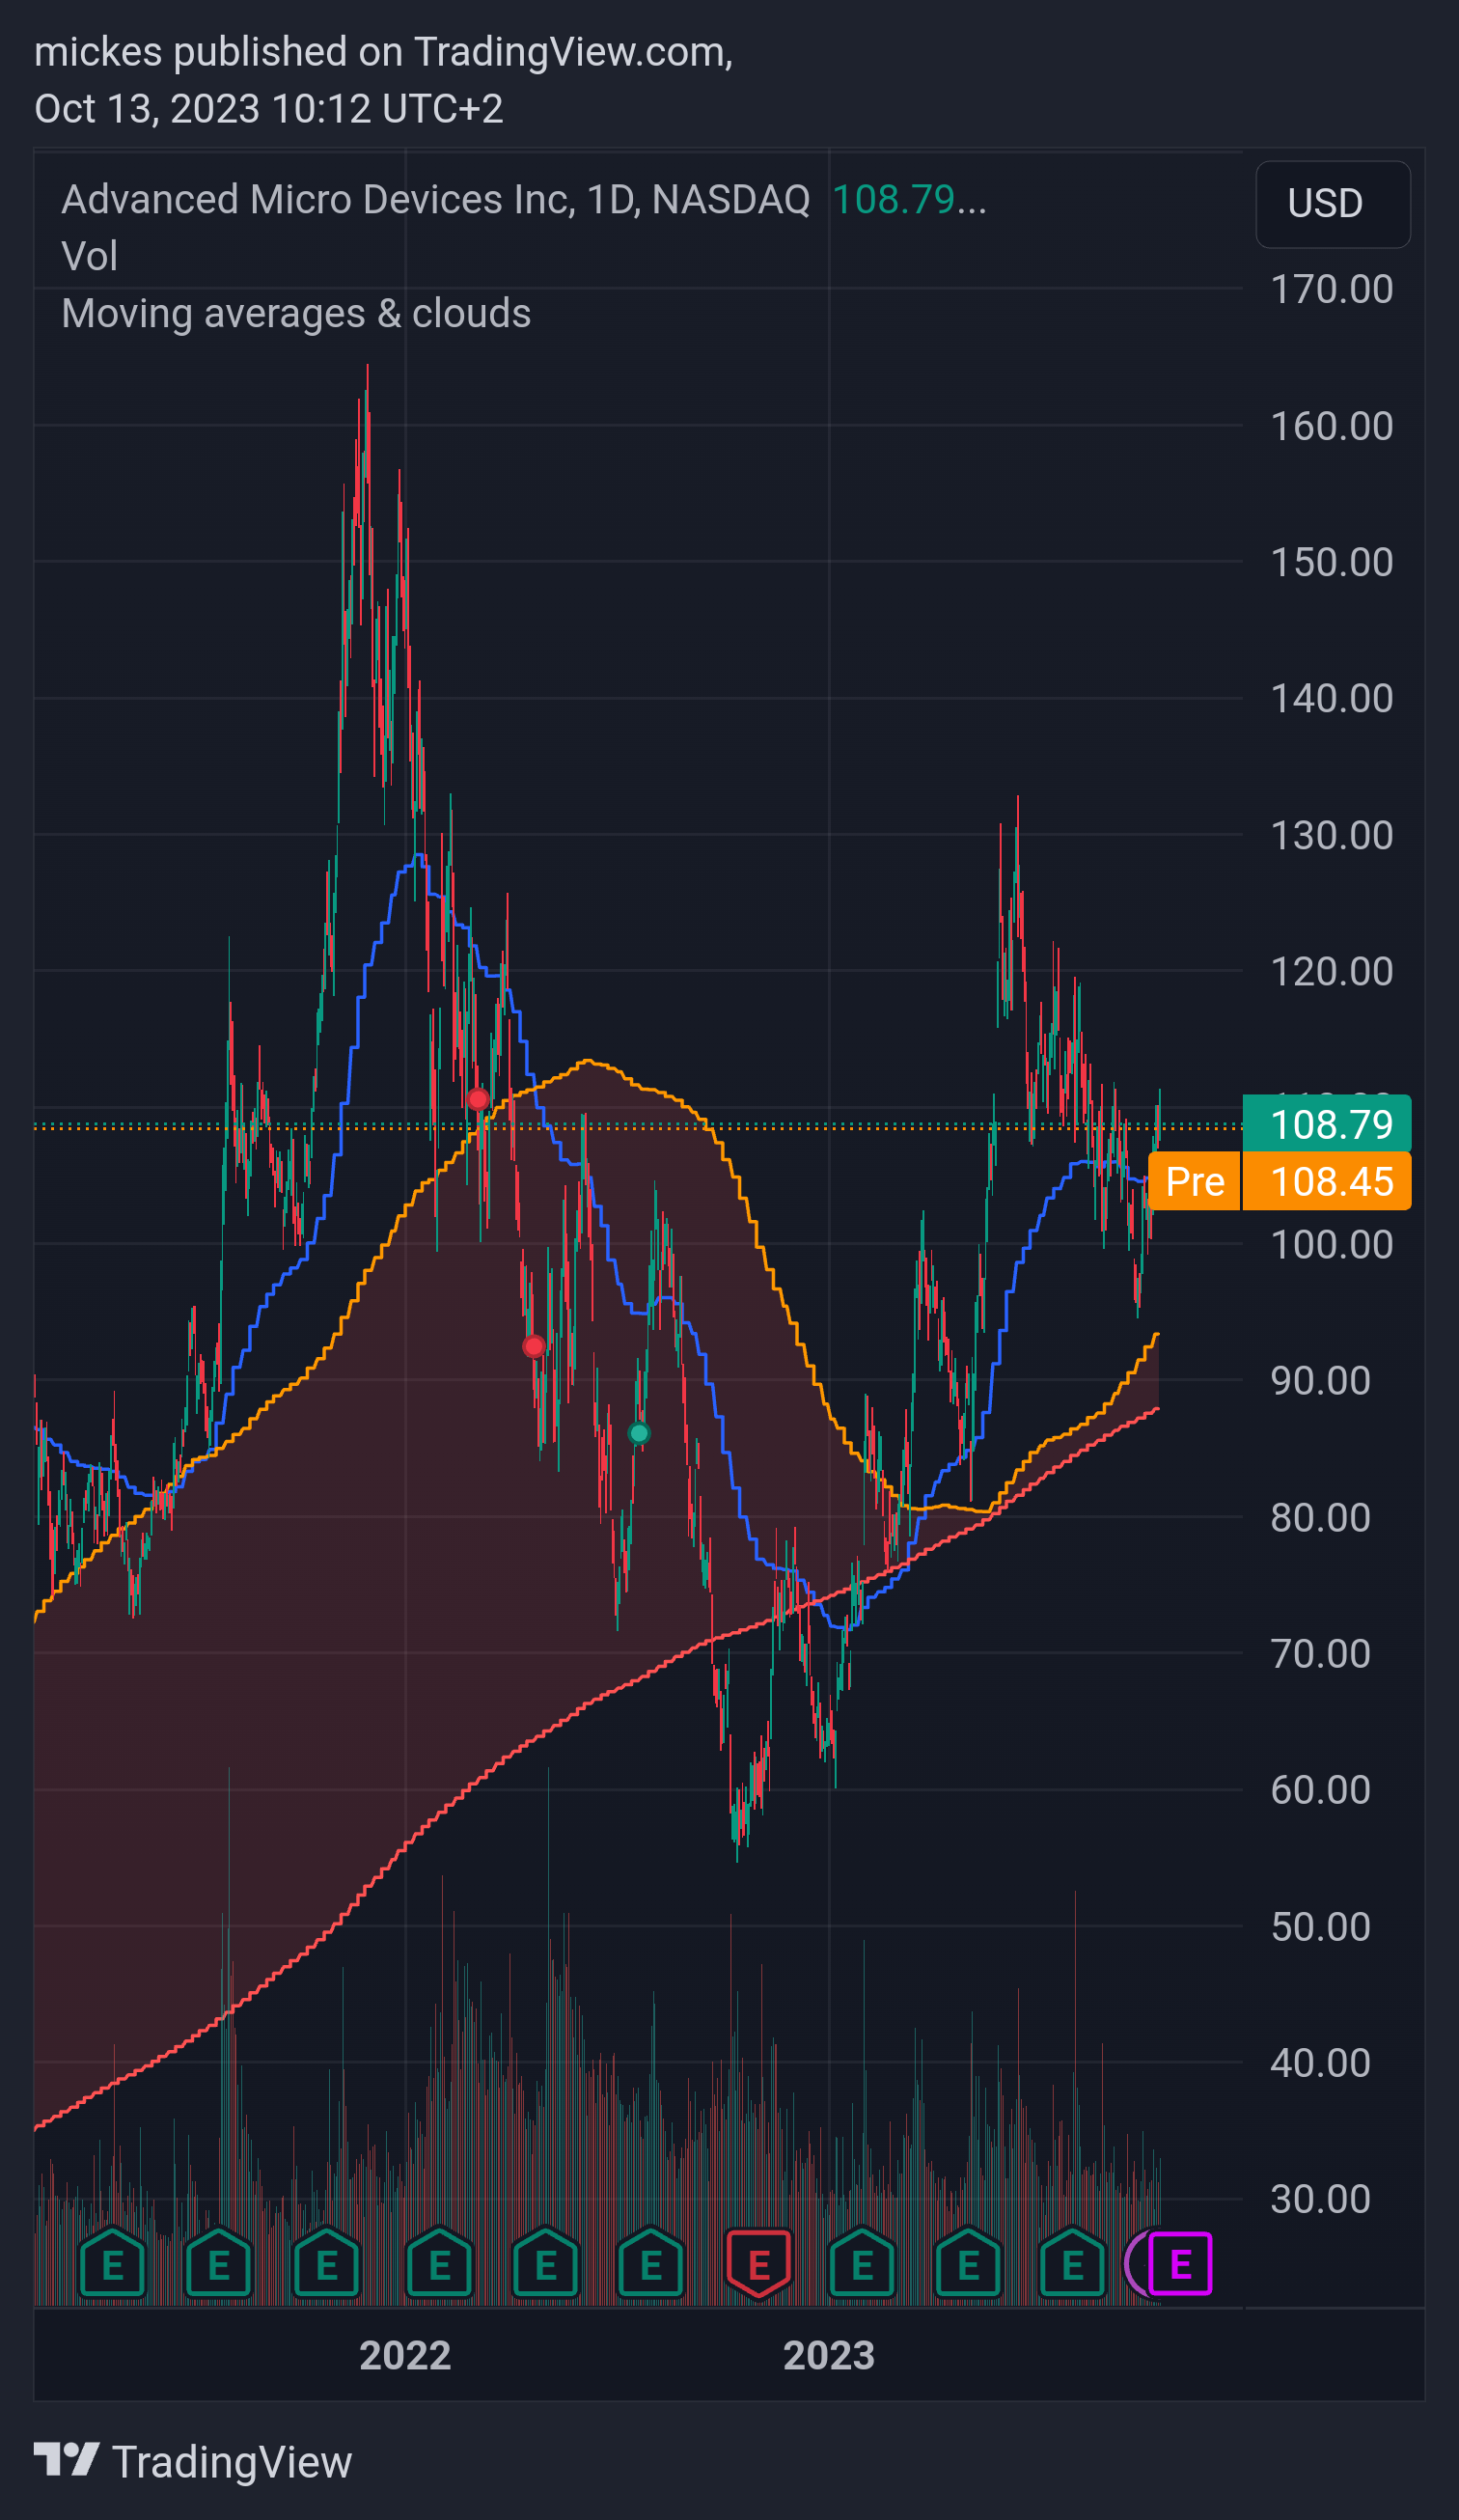Click the green 108.79... value in the legend
Screen dimensions: 1459x2520
(x=909, y=200)
